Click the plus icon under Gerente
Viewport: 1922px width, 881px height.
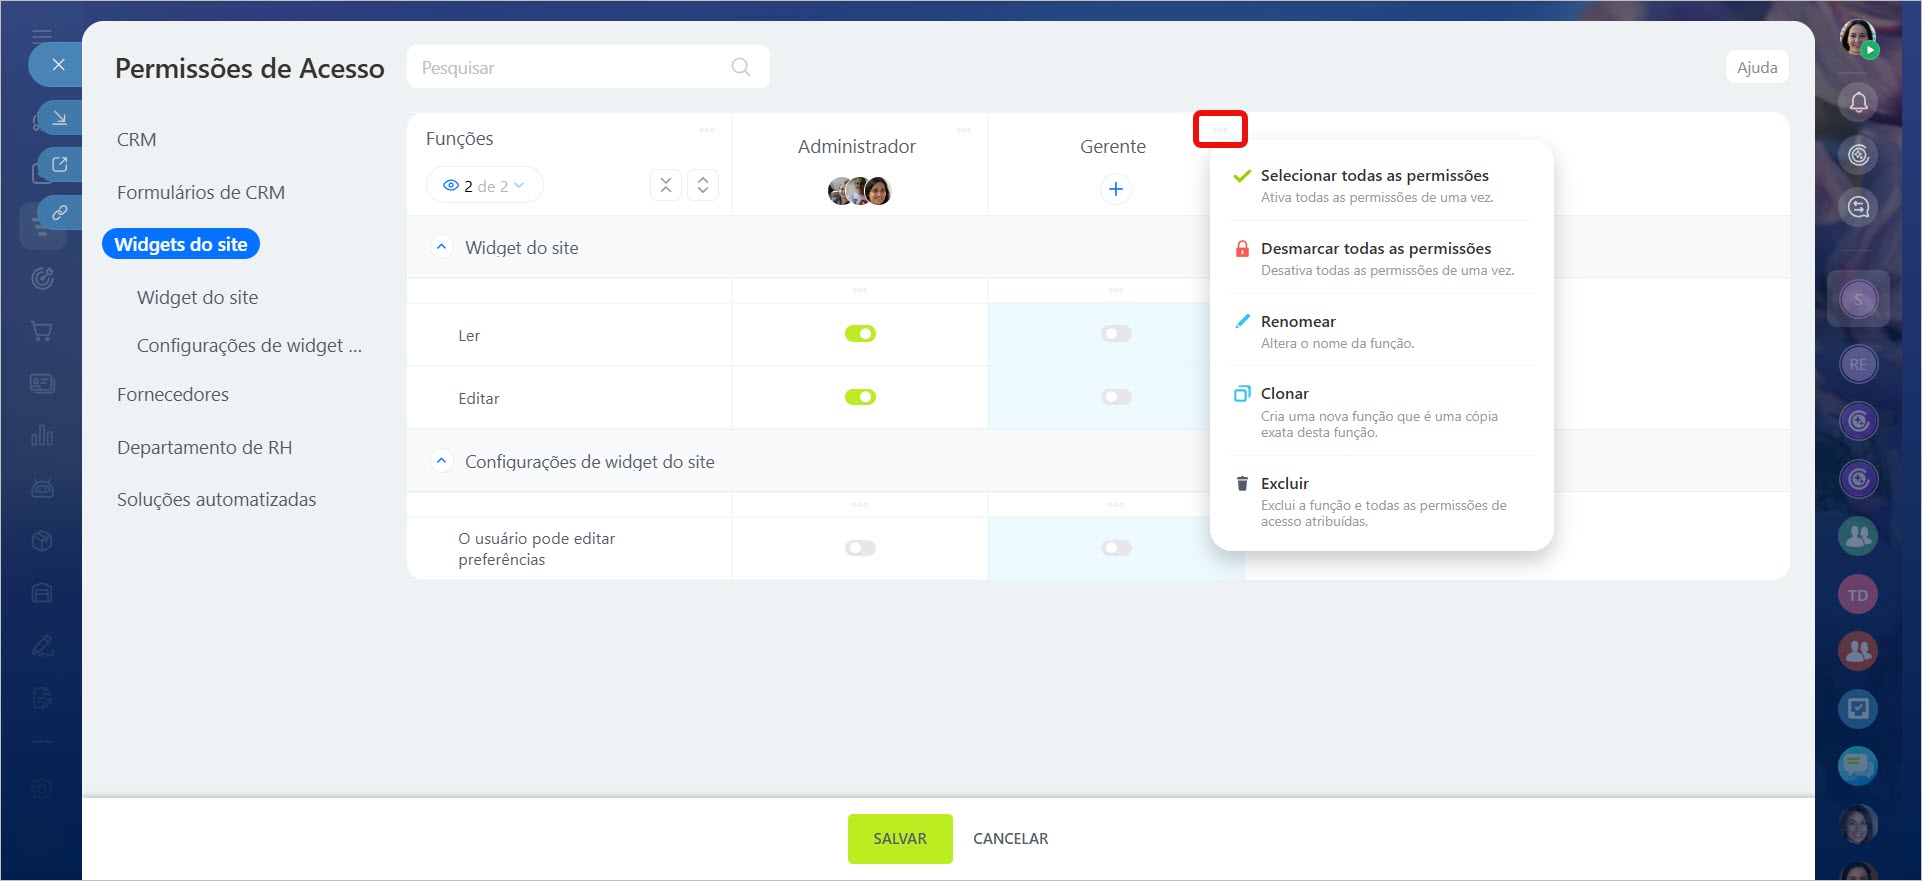(x=1115, y=189)
